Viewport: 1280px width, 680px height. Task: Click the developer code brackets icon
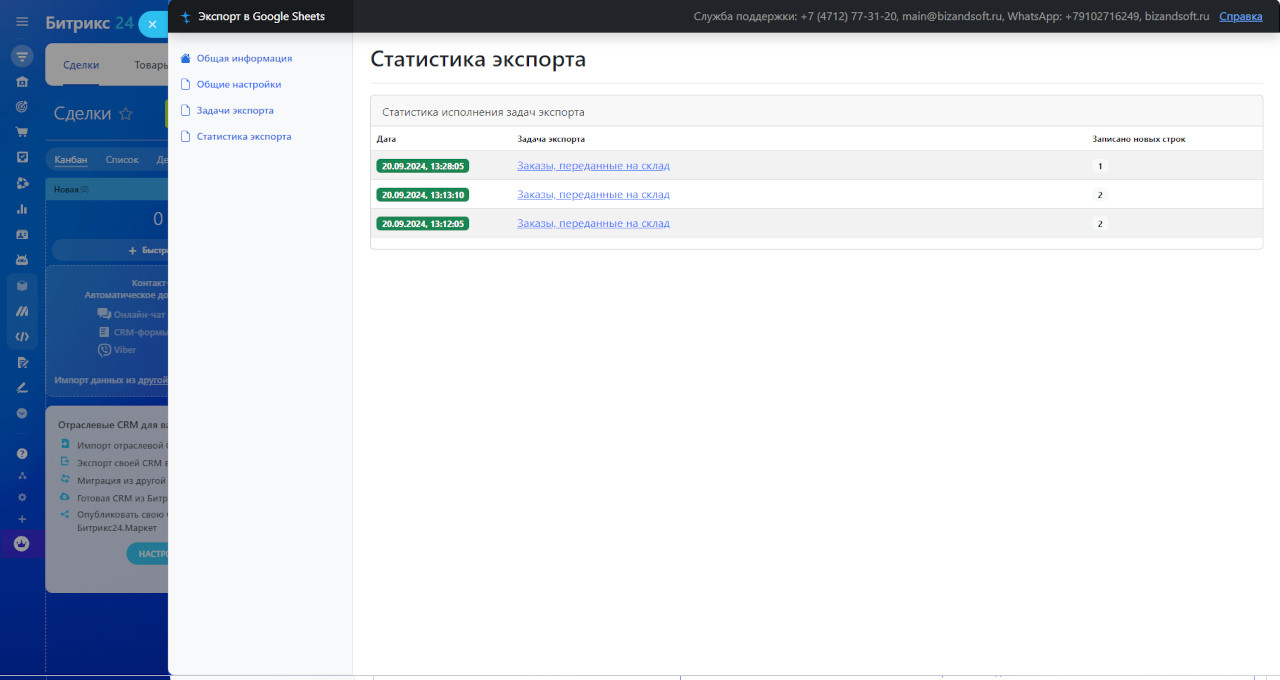pos(22,337)
